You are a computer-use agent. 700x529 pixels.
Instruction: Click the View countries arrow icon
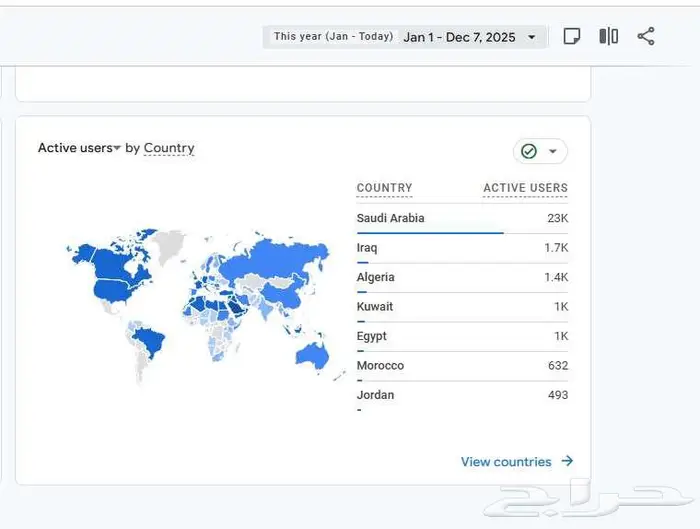point(567,462)
